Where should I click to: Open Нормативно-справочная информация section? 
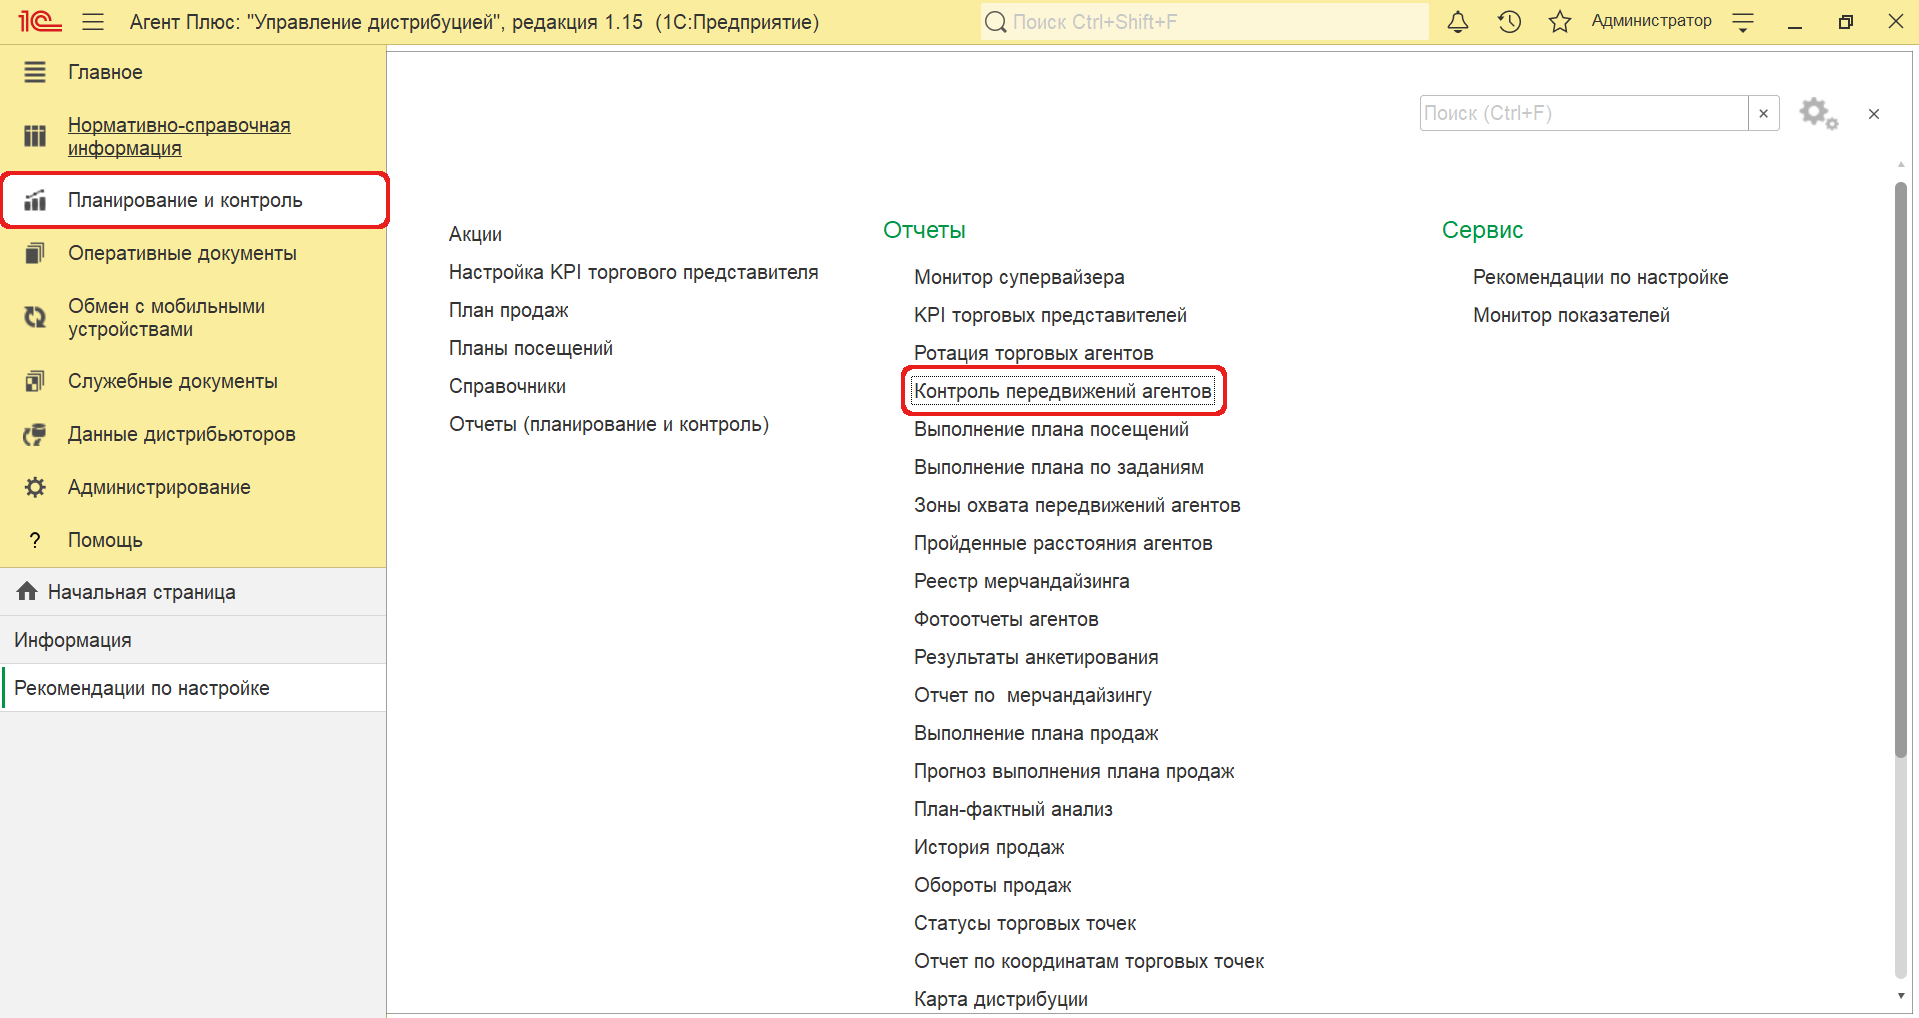click(179, 136)
